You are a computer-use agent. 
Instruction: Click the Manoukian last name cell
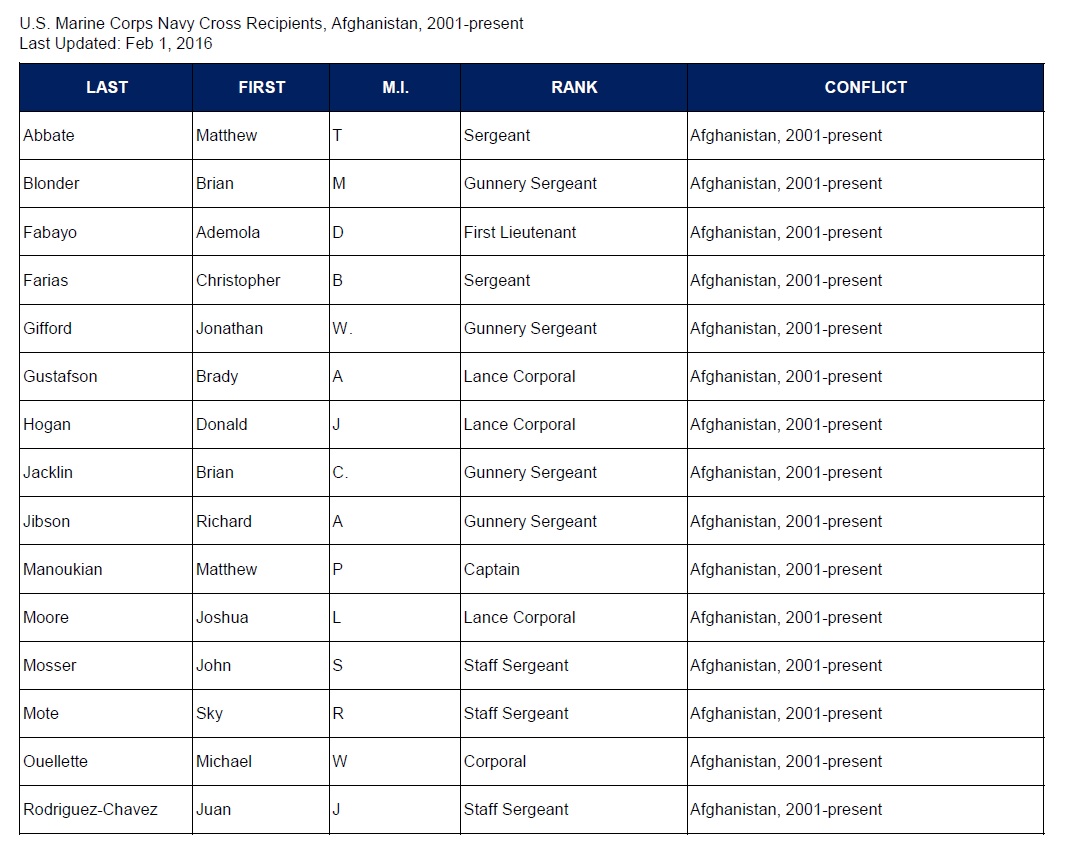[x=63, y=569]
